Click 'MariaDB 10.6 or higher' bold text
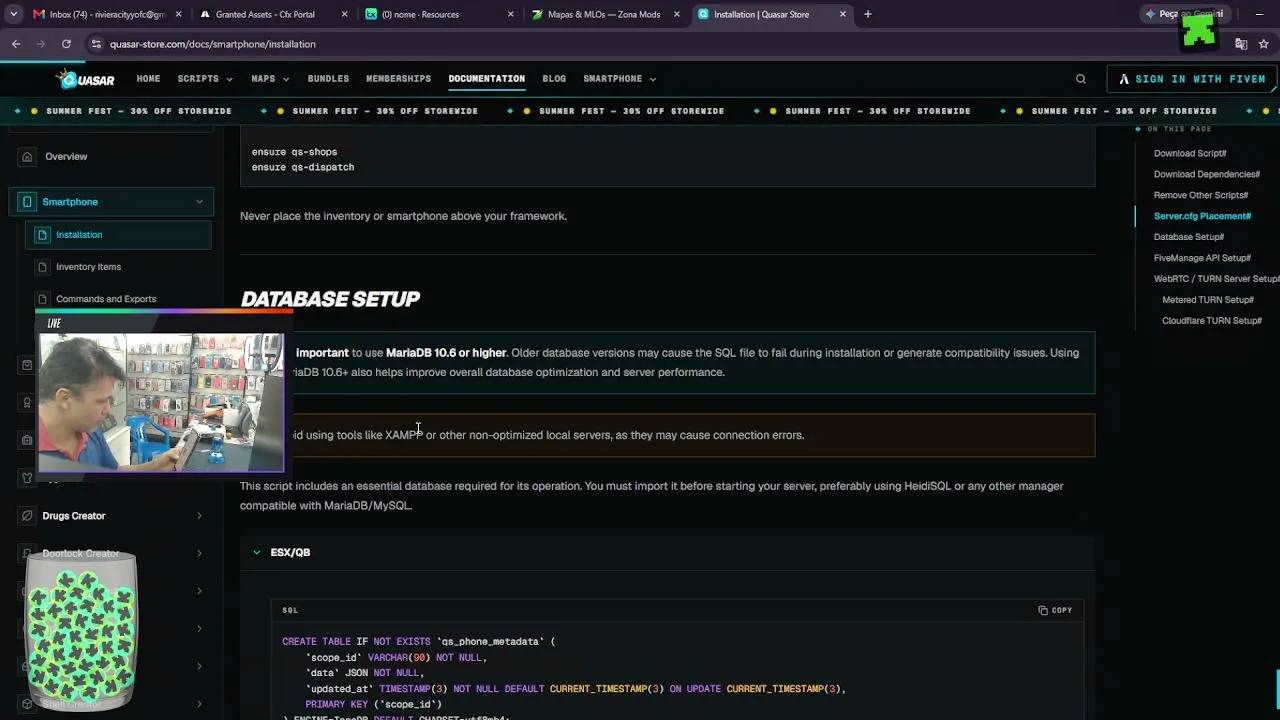The width and height of the screenshot is (1280, 720). click(x=446, y=353)
